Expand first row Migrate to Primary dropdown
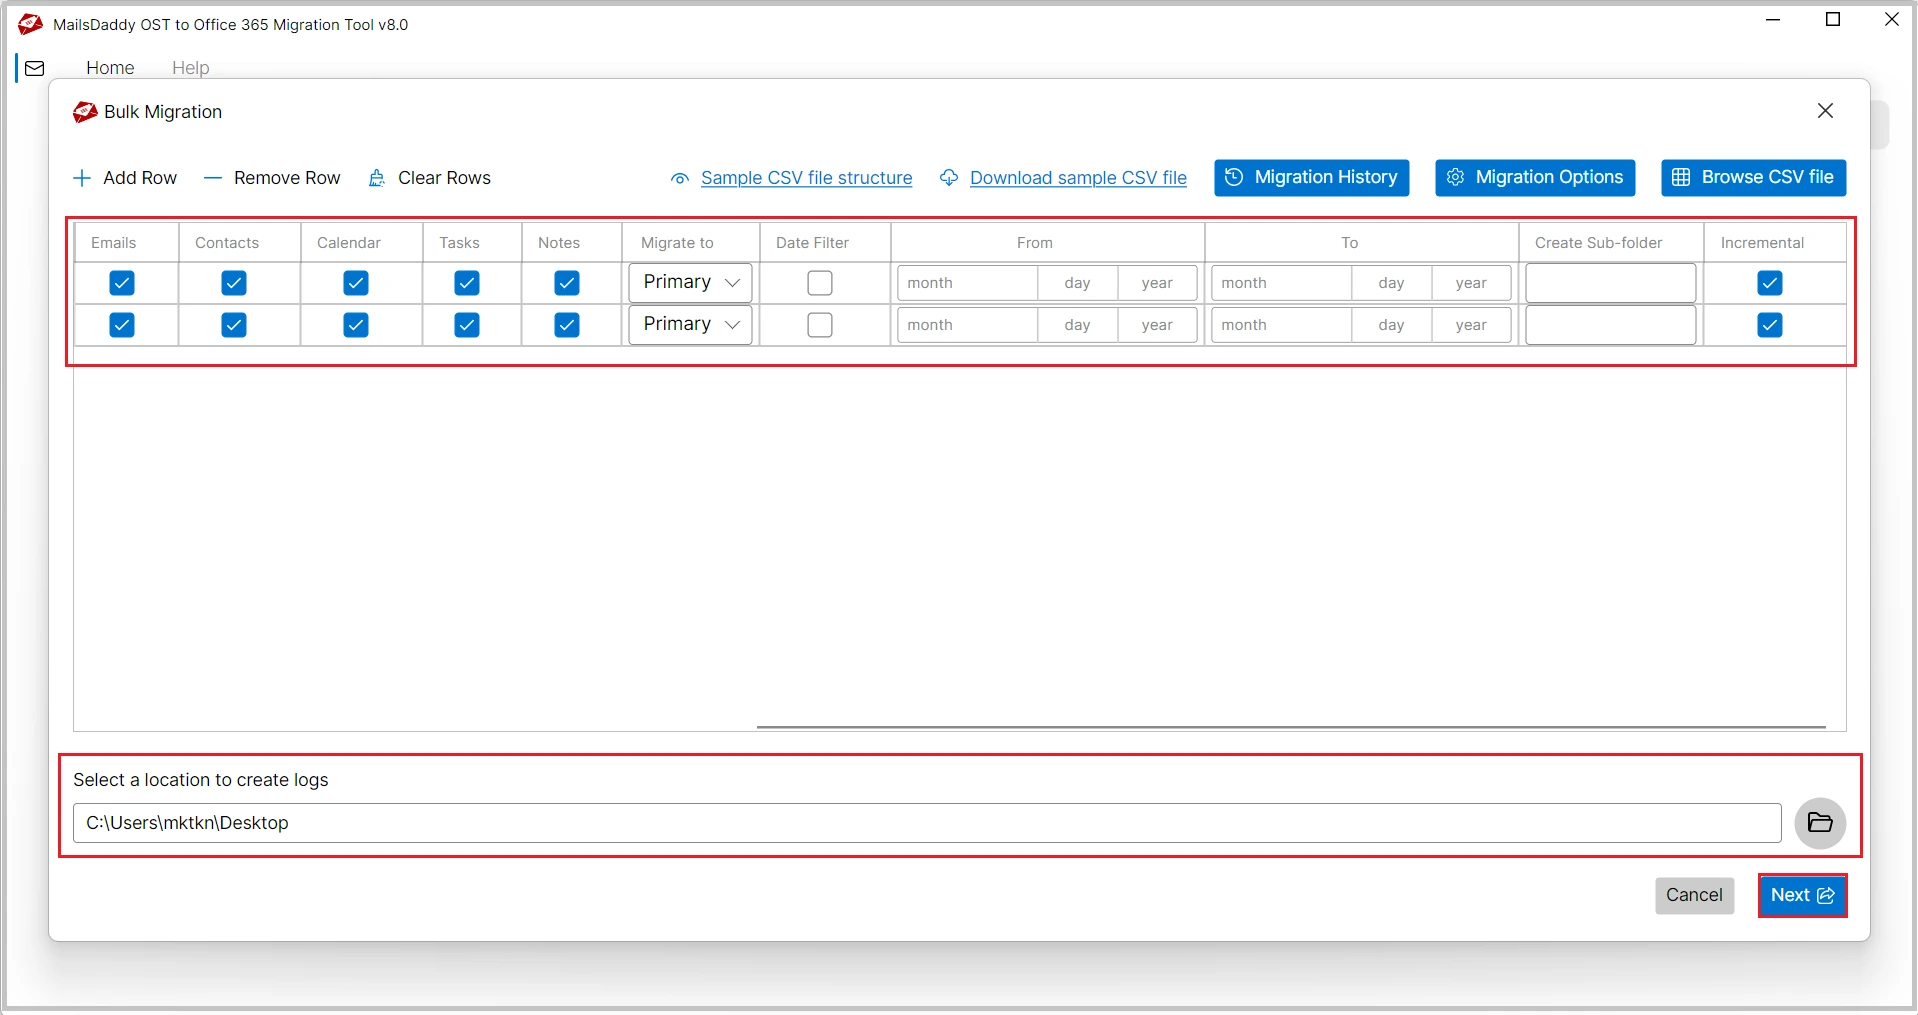Image resolution: width=1918 pixels, height=1015 pixels. pos(690,283)
